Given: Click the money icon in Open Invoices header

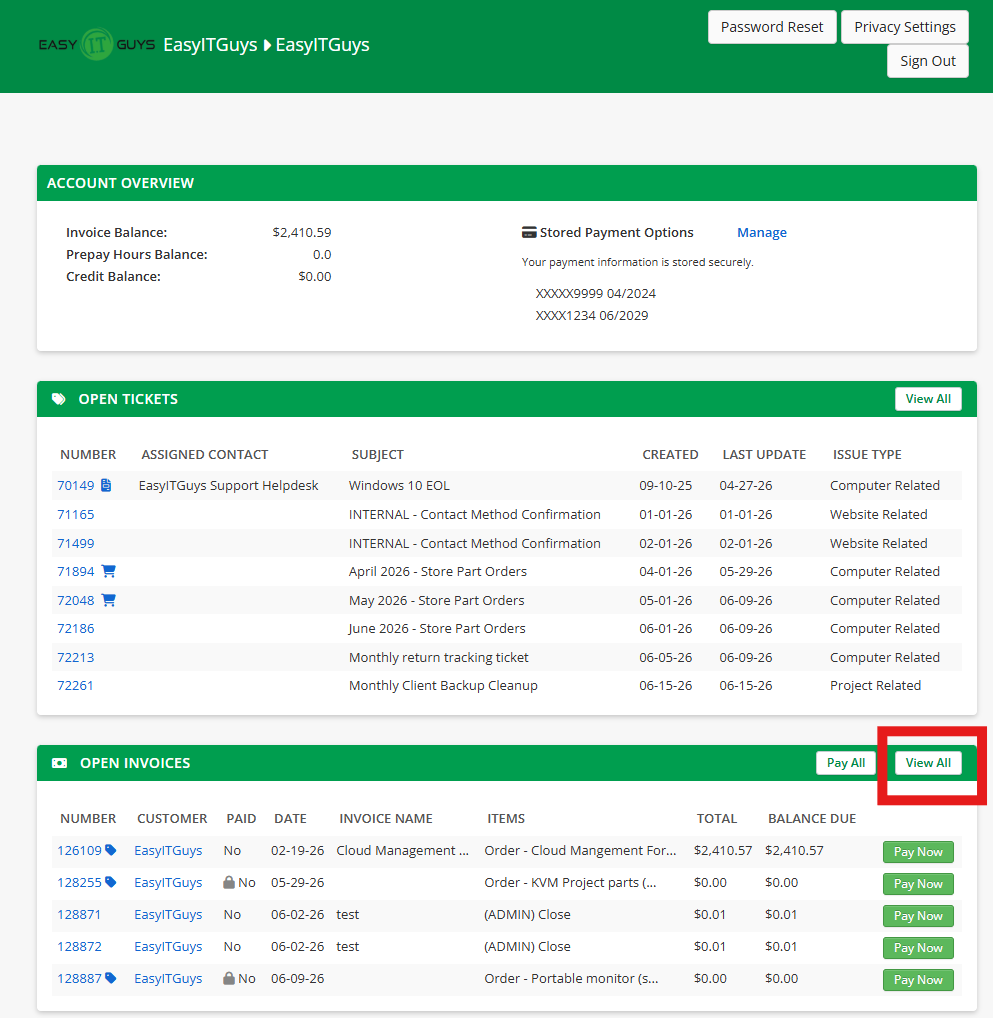Looking at the screenshot, I should pyautogui.click(x=59, y=763).
